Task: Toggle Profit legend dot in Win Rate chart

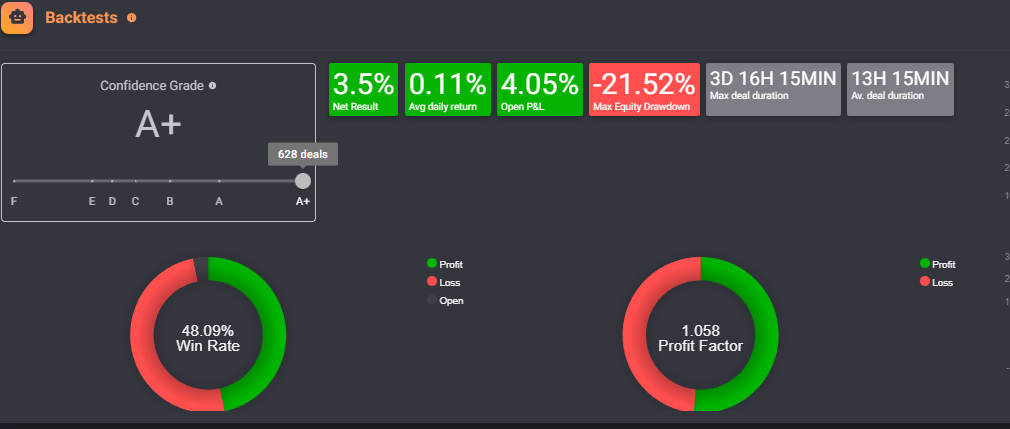Action: (432, 264)
